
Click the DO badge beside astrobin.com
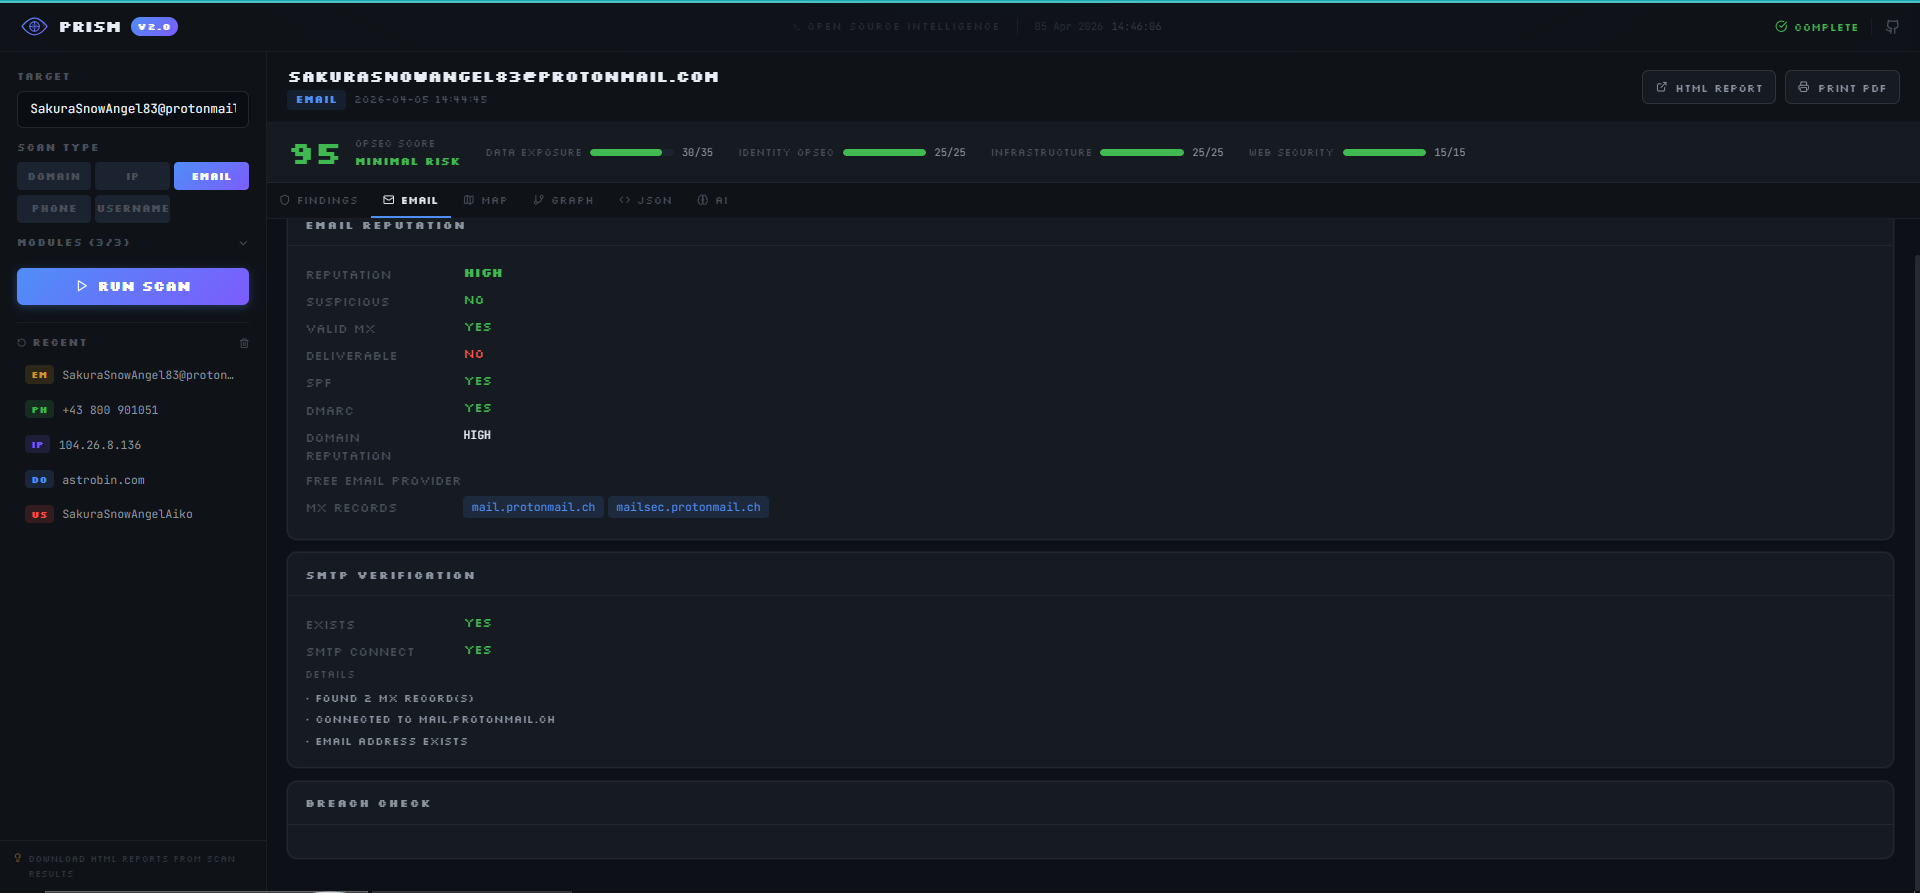(39, 480)
